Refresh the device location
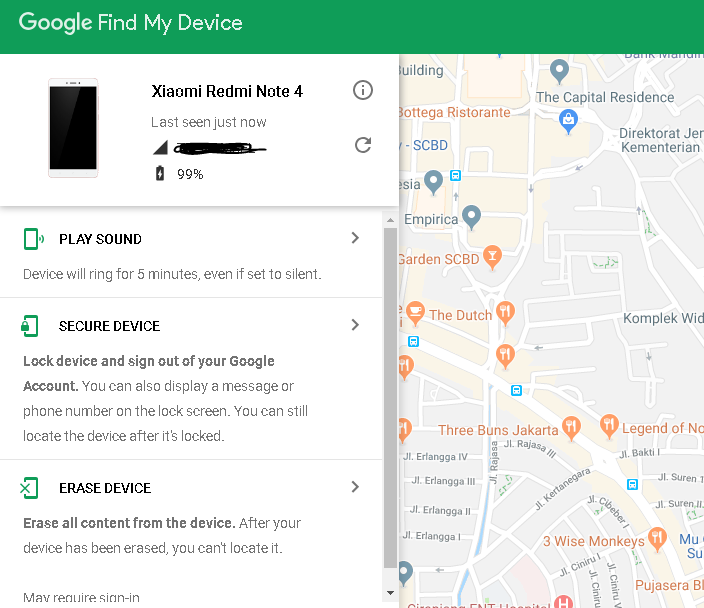This screenshot has height=608, width=704. (x=363, y=145)
